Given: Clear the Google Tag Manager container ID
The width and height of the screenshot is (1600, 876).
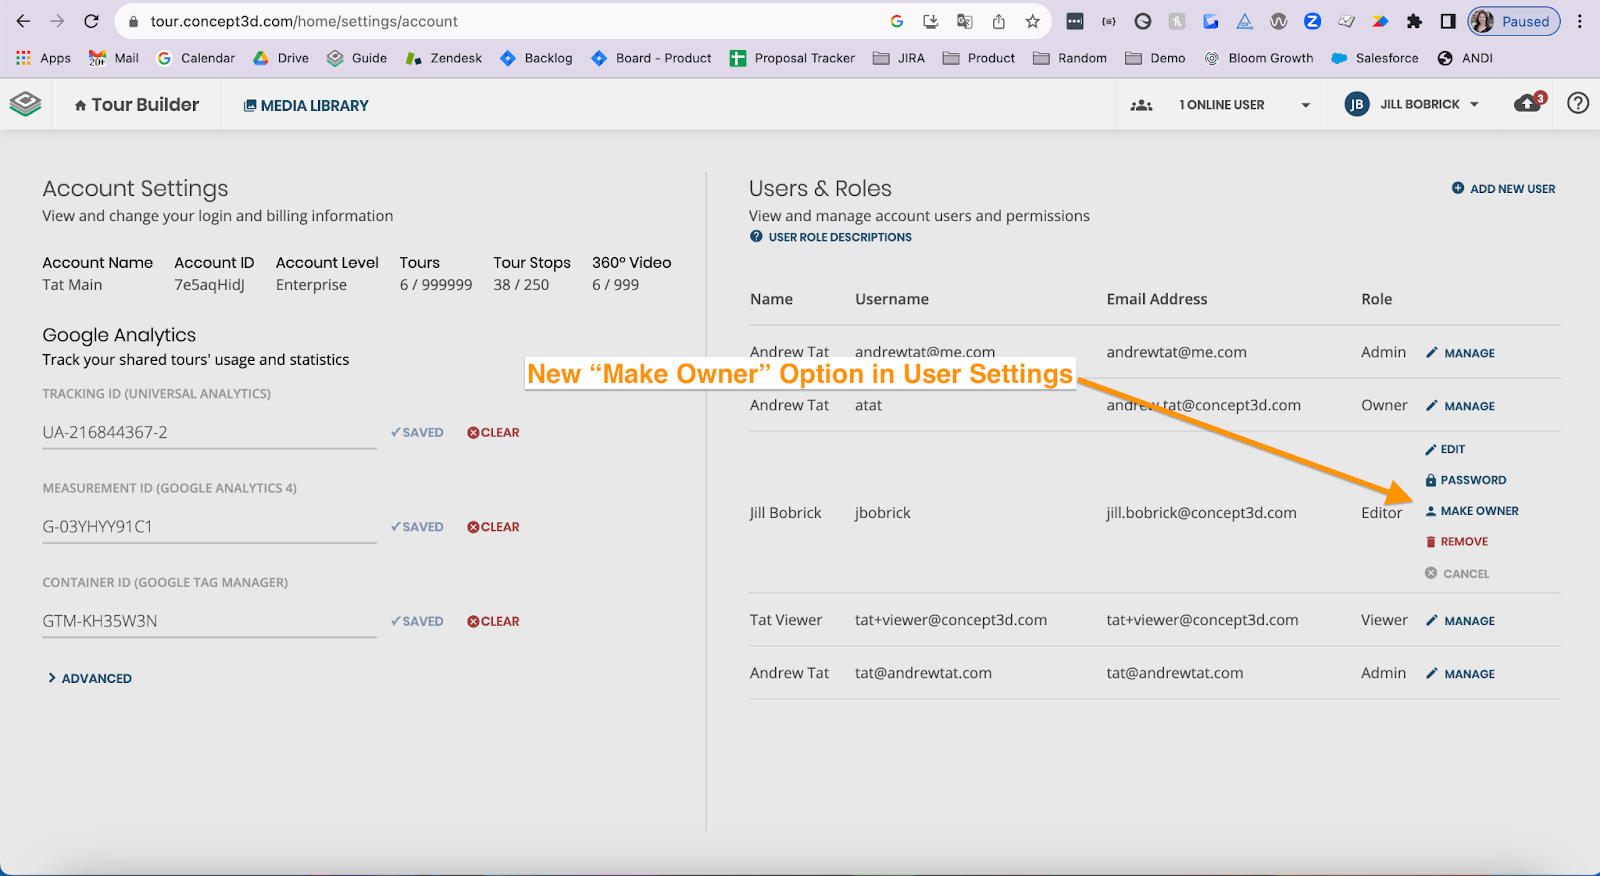Looking at the screenshot, I should (x=493, y=621).
